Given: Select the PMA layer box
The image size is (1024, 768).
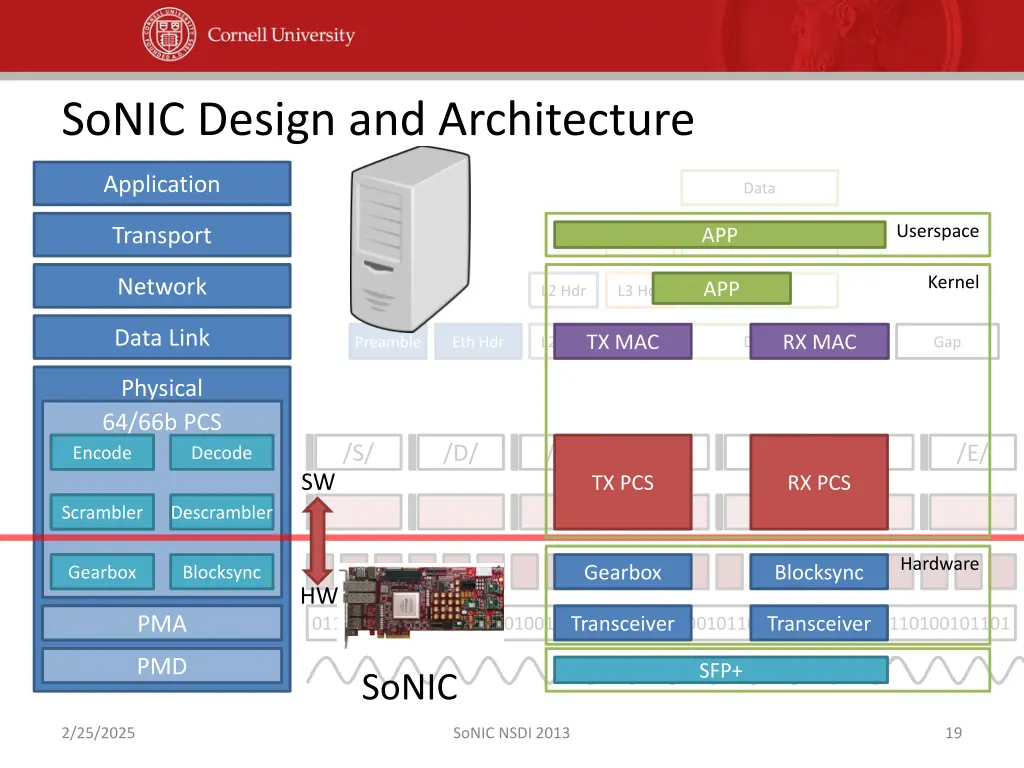Looking at the screenshot, I should (x=162, y=624).
